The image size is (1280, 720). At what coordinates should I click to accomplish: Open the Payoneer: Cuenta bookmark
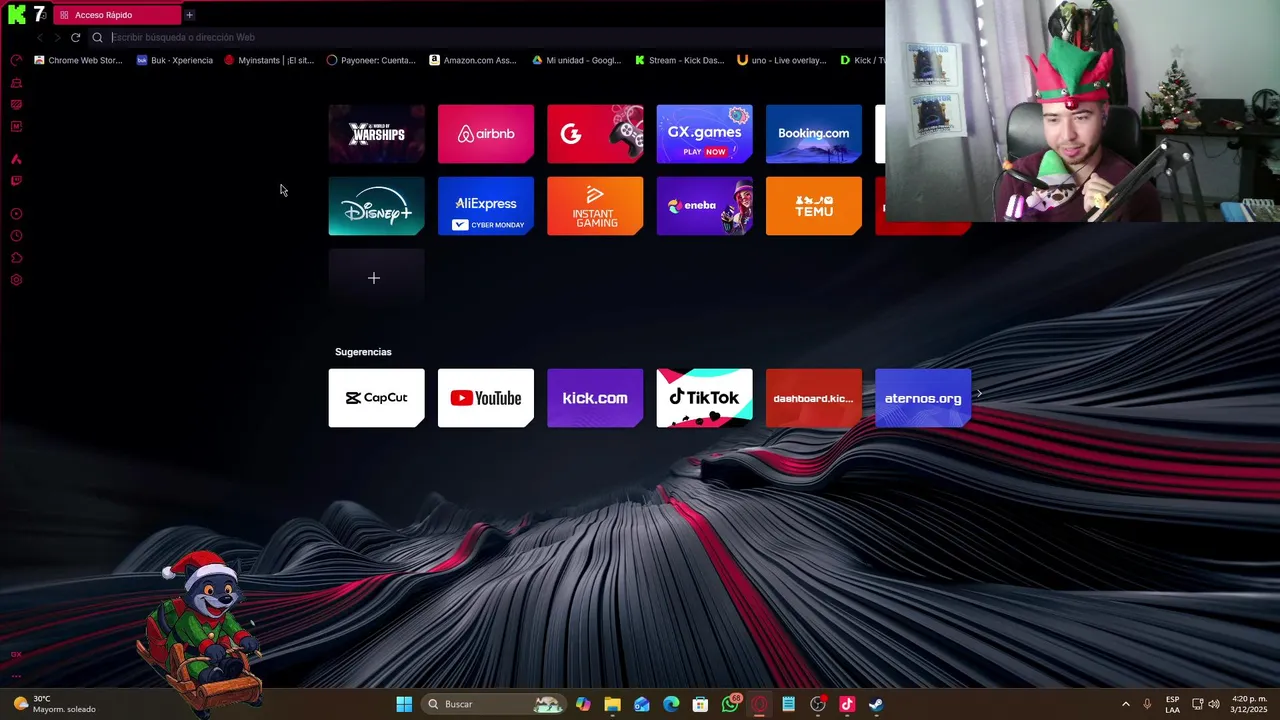(x=371, y=60)
